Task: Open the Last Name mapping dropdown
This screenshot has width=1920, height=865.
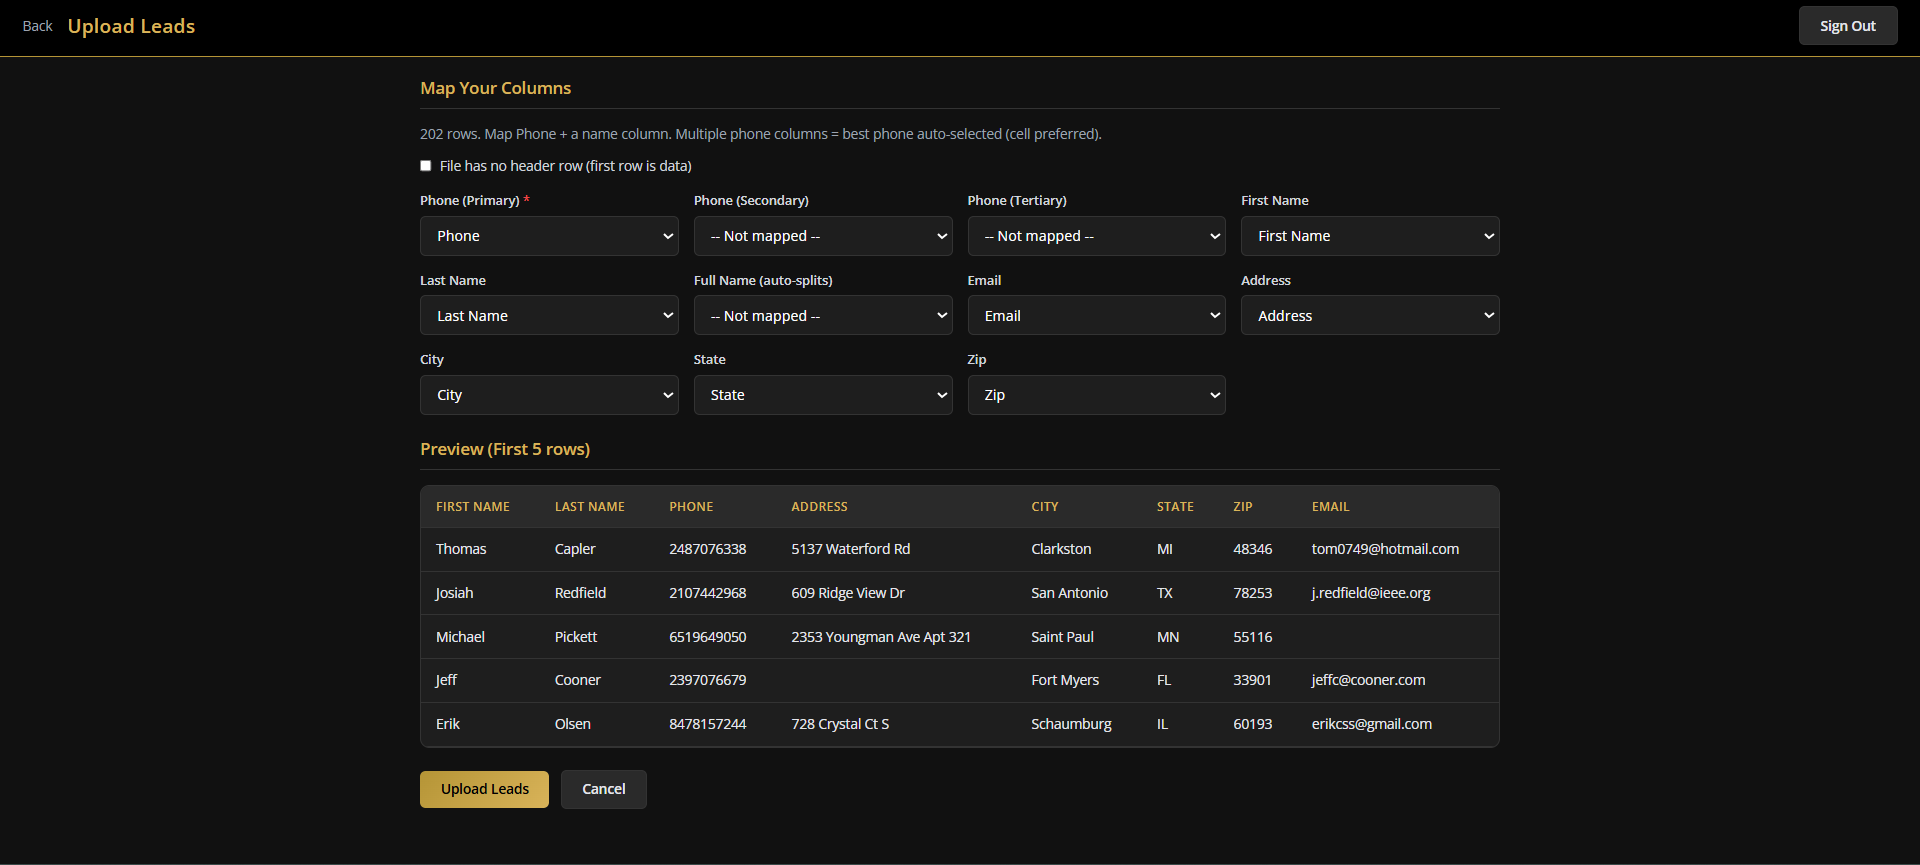Action: coord(549,315)
